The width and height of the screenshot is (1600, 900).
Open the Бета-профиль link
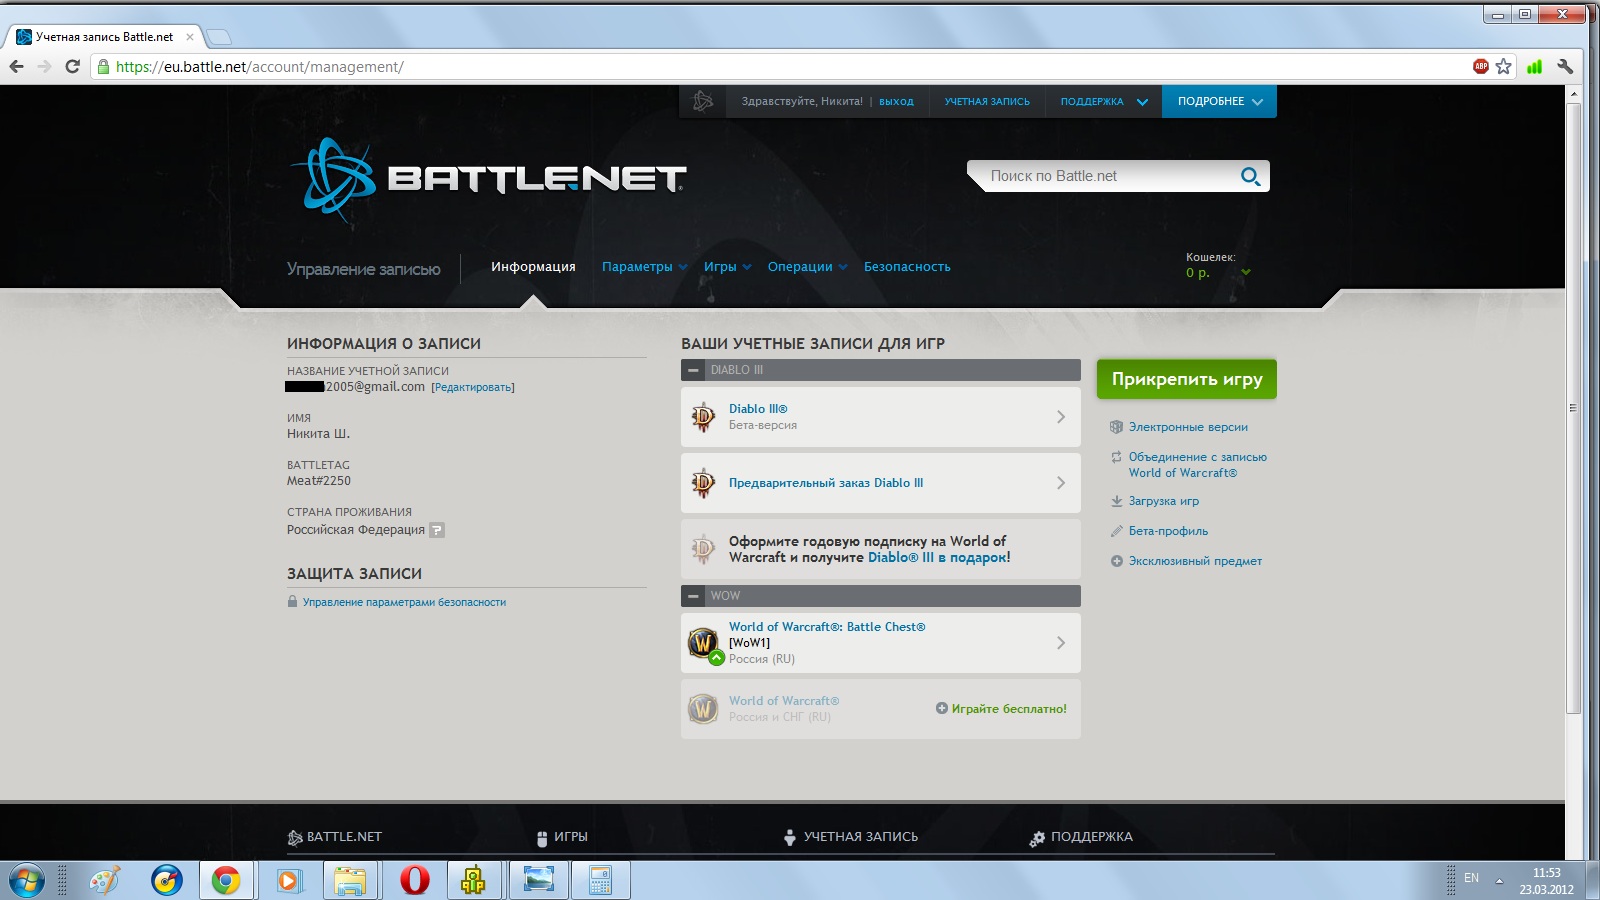click(x=1168, y=531)
